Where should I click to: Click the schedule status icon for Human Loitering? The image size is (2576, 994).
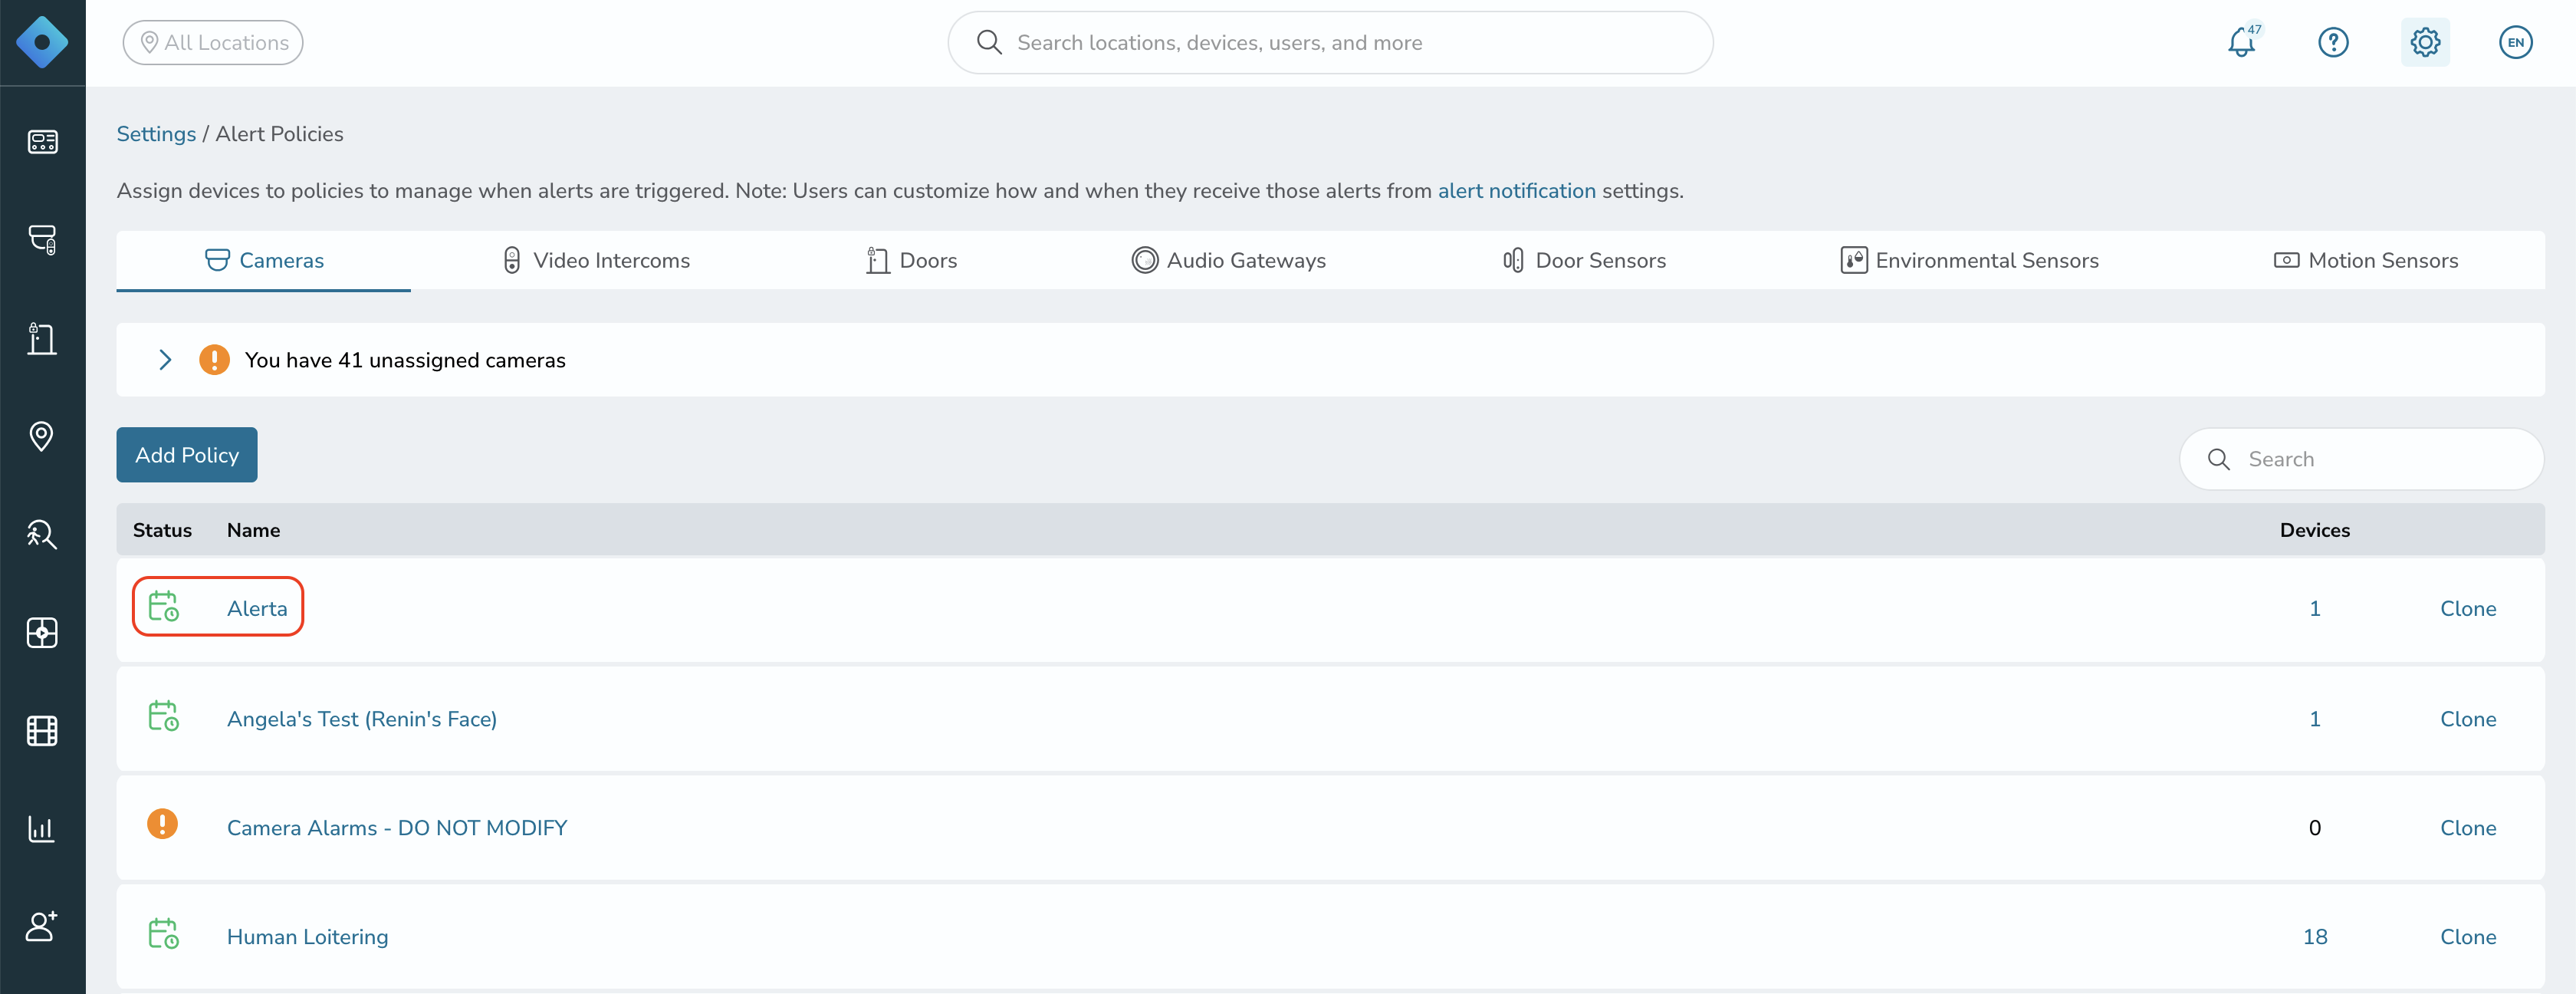click(x=163, y=934)
